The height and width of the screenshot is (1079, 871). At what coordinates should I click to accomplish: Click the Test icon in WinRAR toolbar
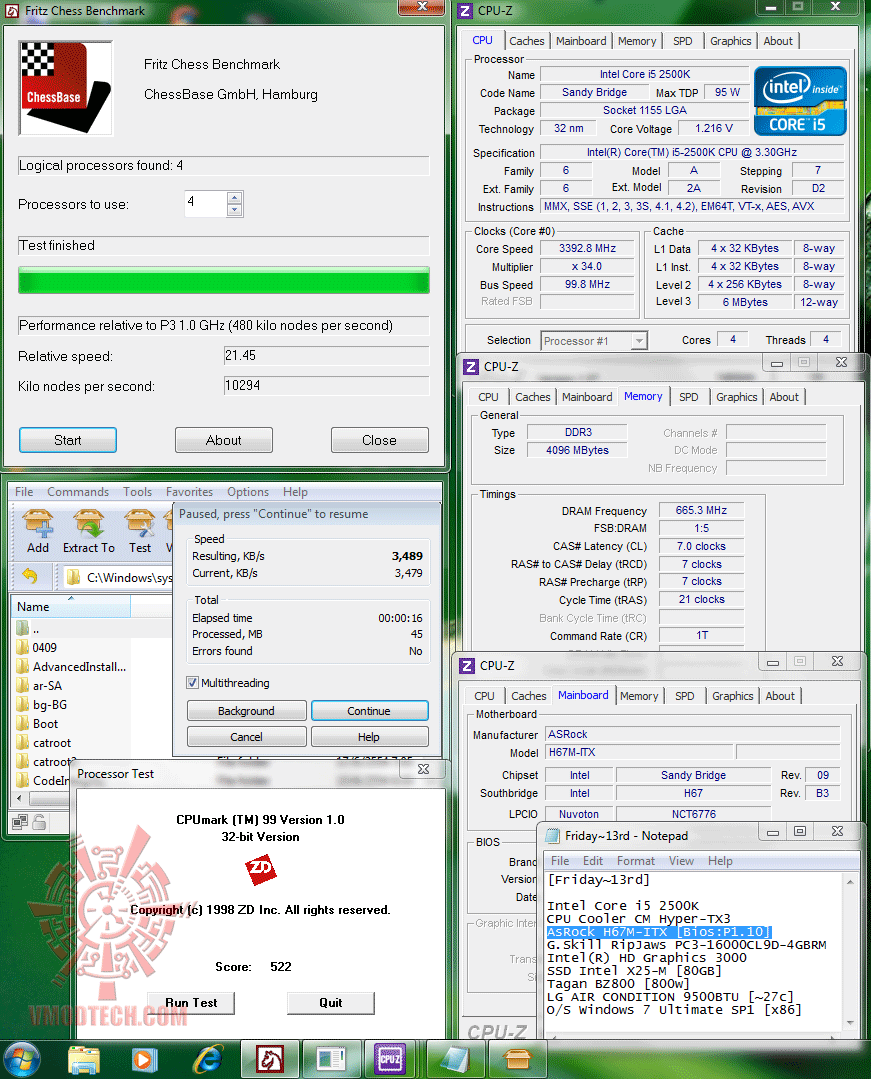140,531
